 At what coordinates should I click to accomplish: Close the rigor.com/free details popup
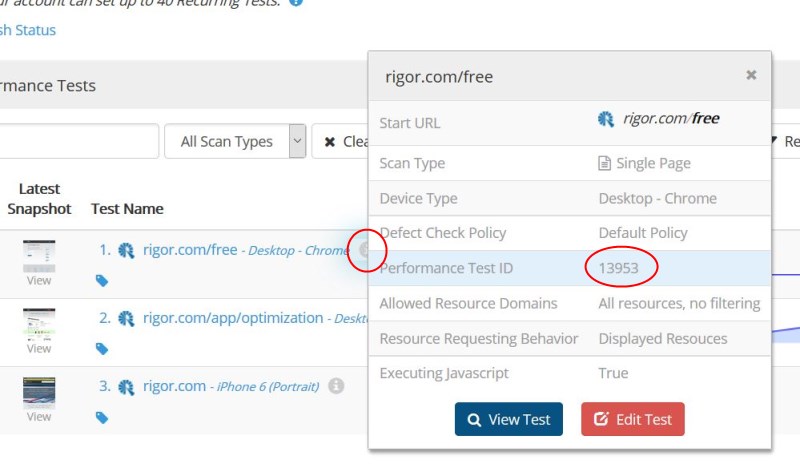click(751, 75)
